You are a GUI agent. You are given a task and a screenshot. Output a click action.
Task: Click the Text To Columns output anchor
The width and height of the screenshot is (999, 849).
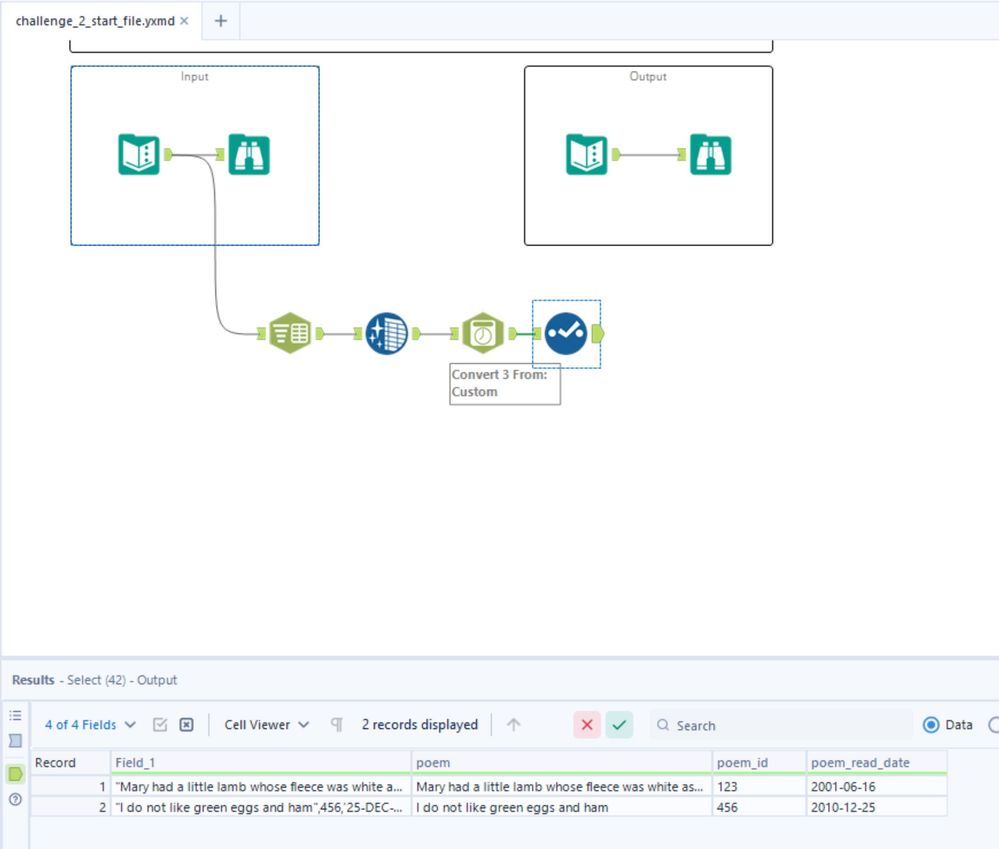[x=319, y=333]
